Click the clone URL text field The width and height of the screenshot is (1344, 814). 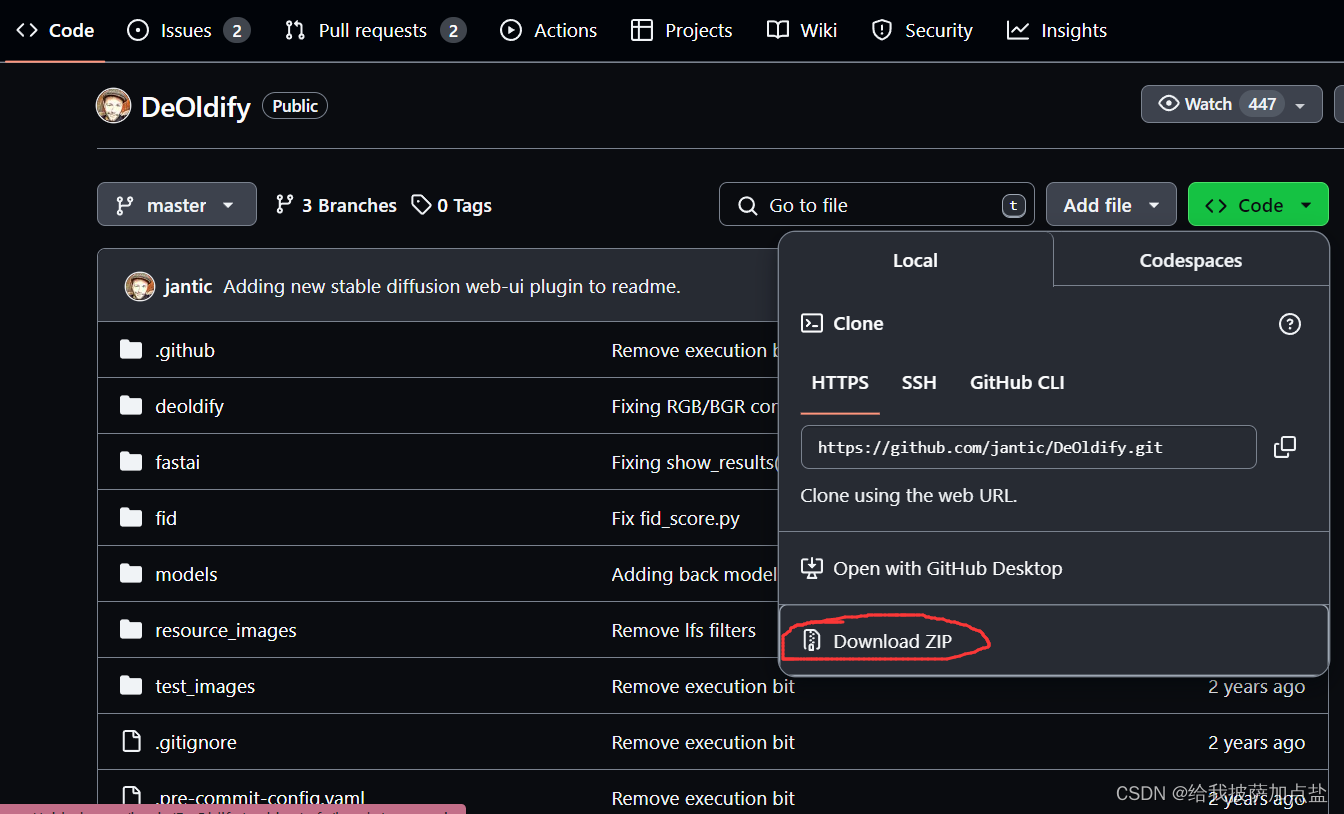[1028, 447]
